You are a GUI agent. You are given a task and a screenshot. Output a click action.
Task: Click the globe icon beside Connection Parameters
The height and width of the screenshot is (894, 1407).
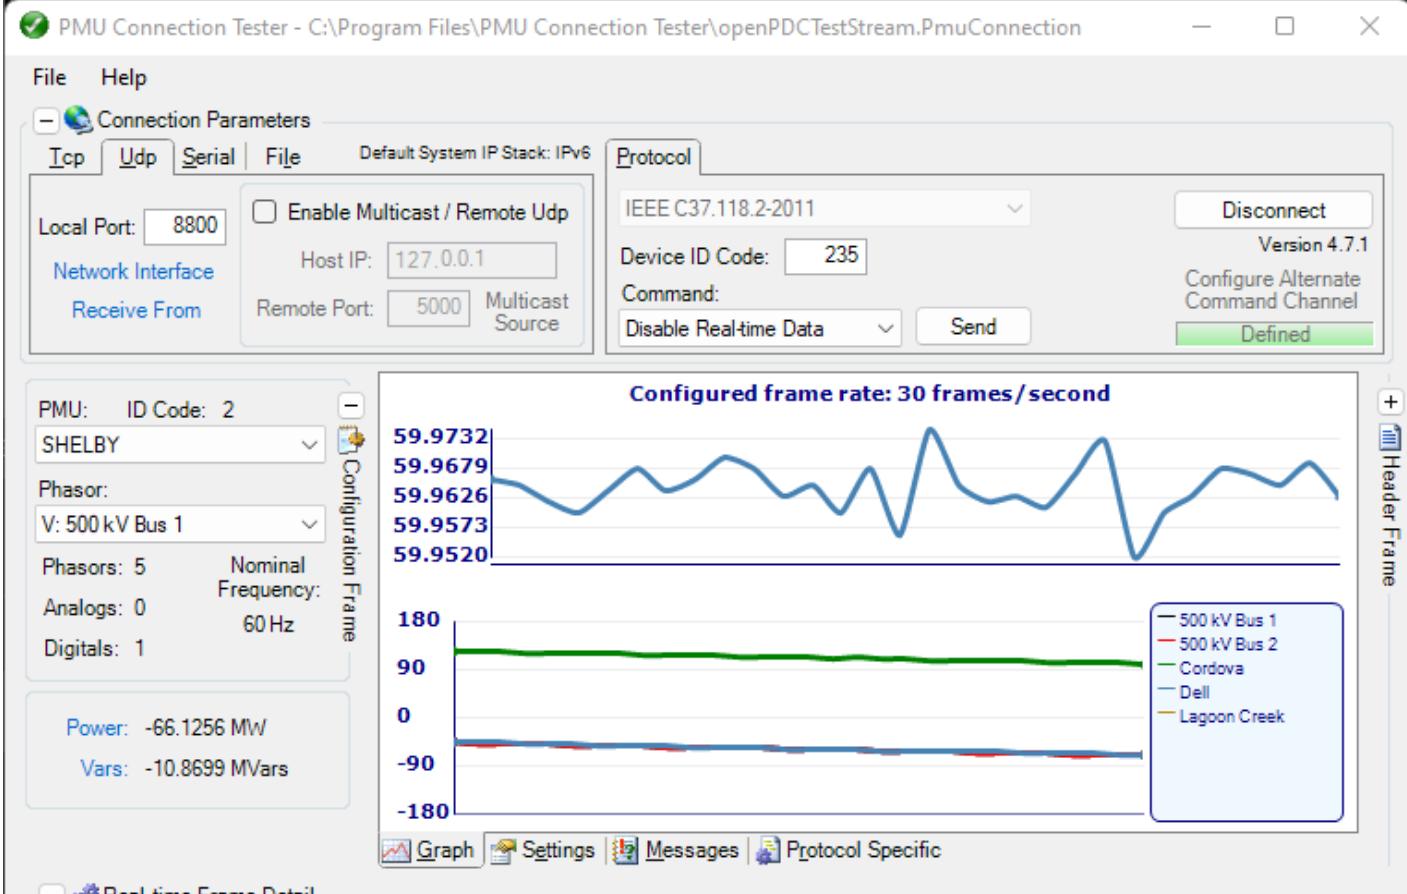[78, 119]
